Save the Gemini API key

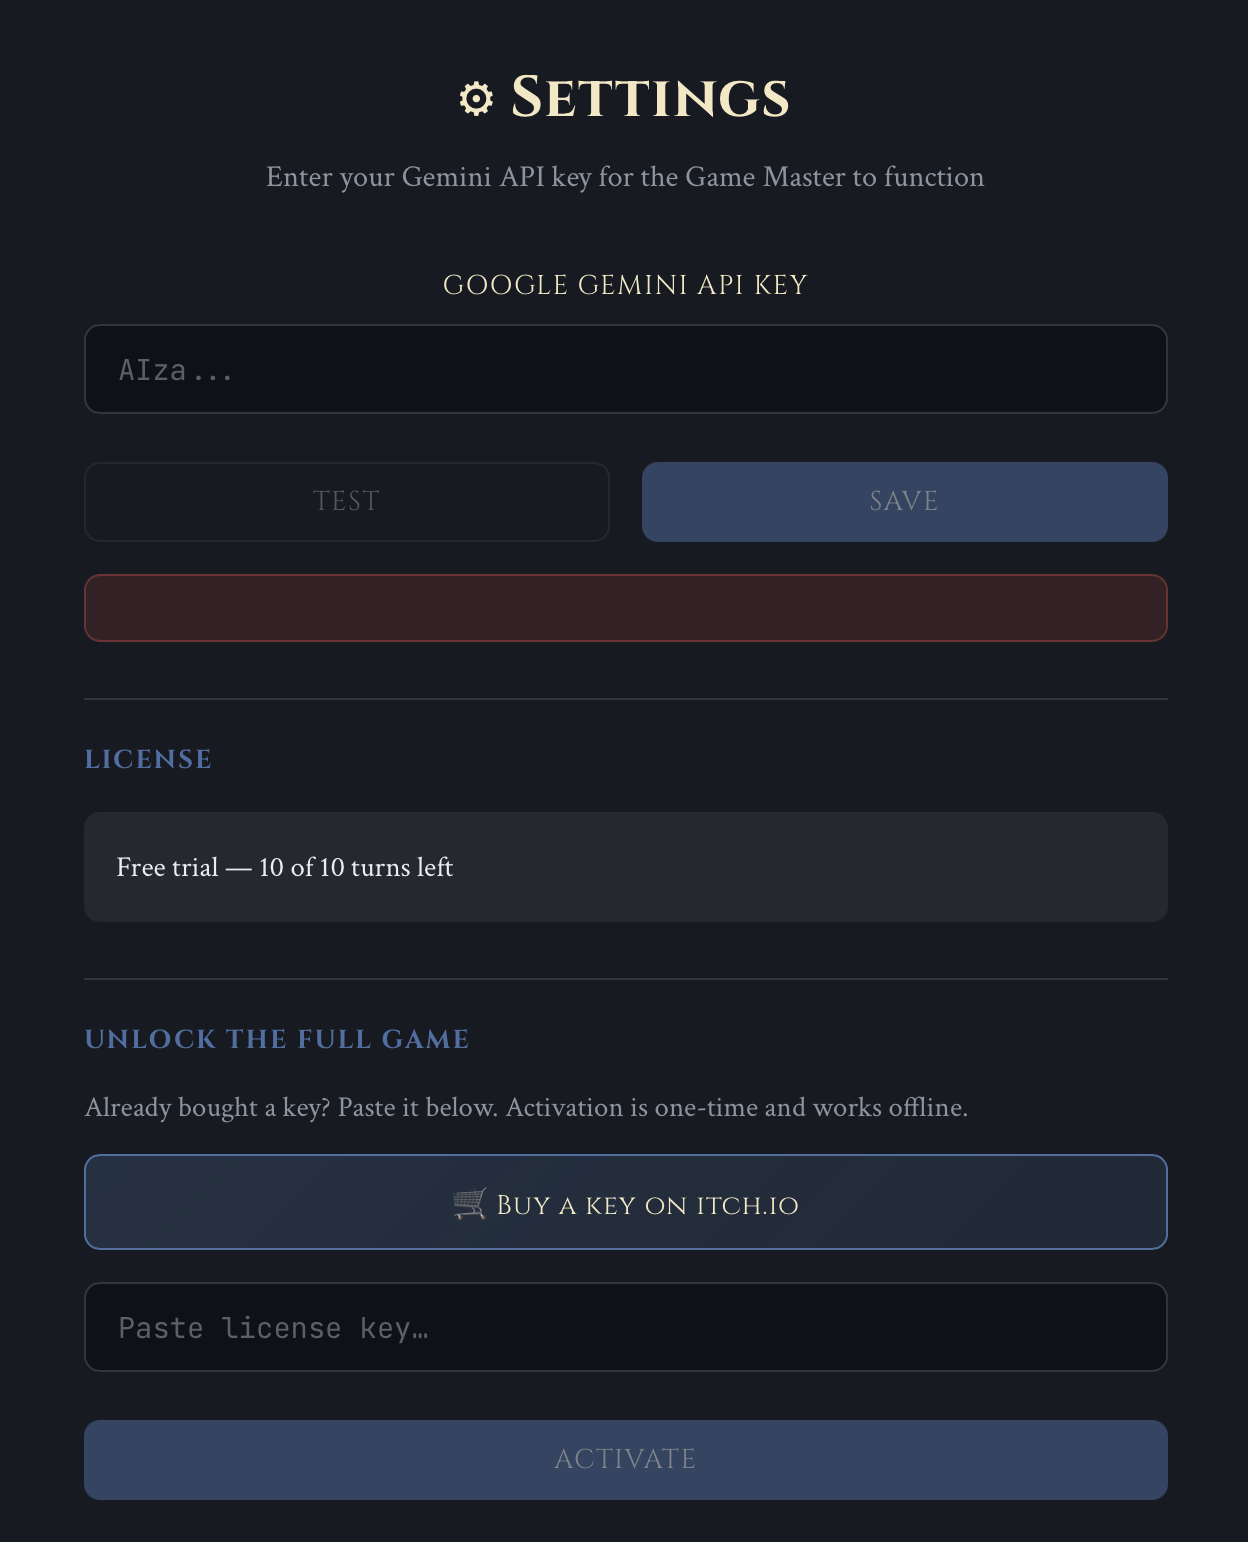905,502
